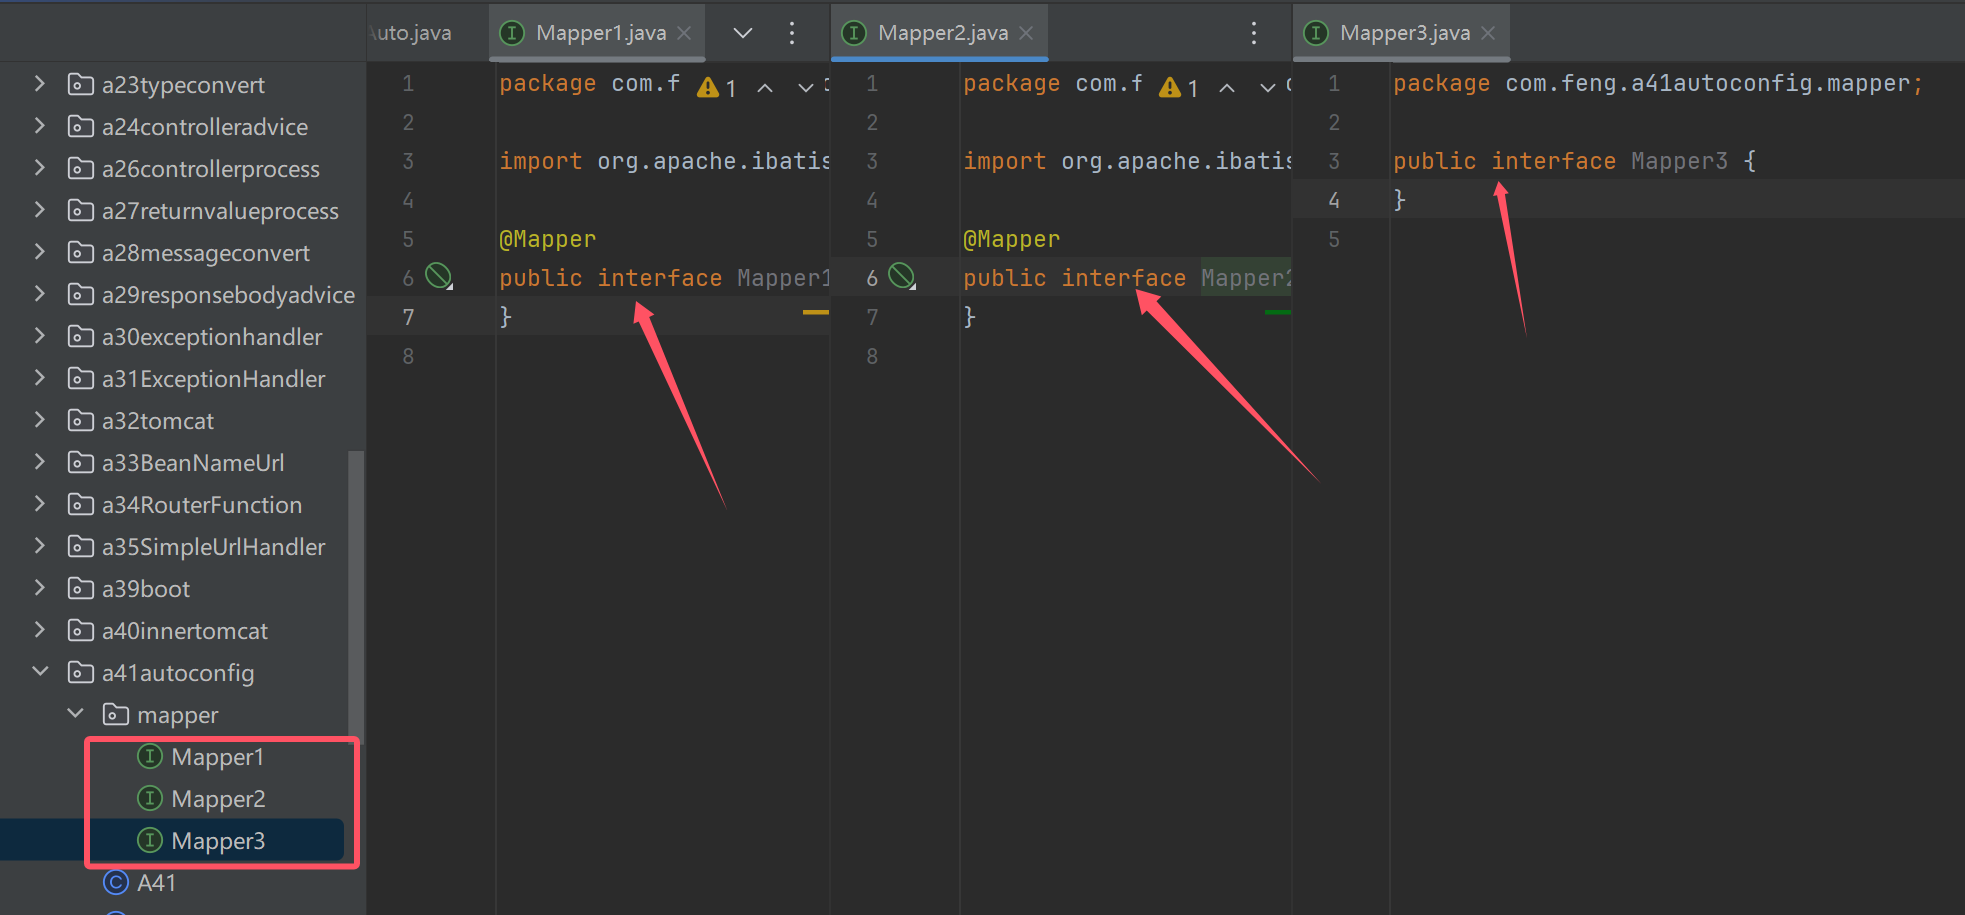Go to previous highlighted error in Mapper2
1965x915 pixels.
coord(1227,88)
